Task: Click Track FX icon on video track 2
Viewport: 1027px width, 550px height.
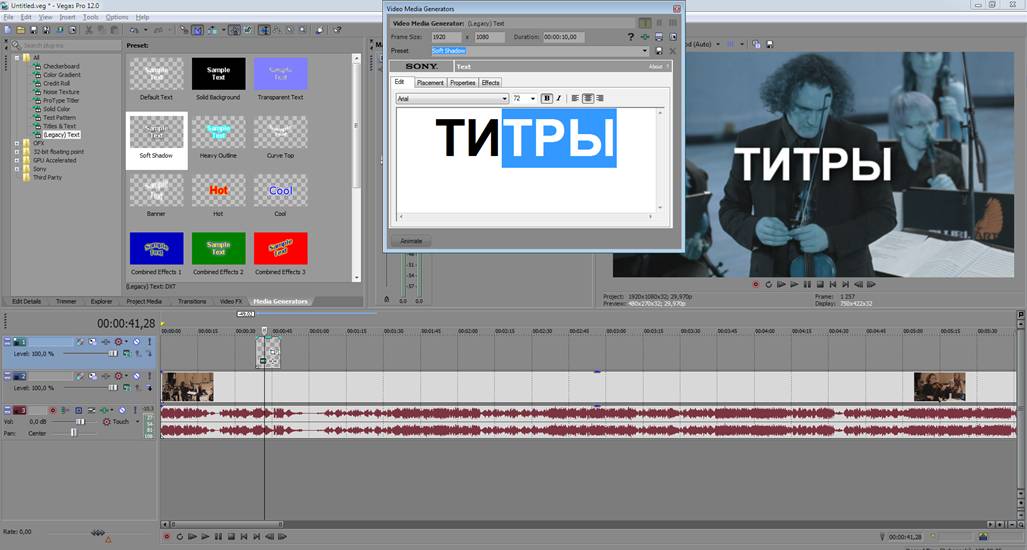Action: pyautogui.click(x=105, y=376)
